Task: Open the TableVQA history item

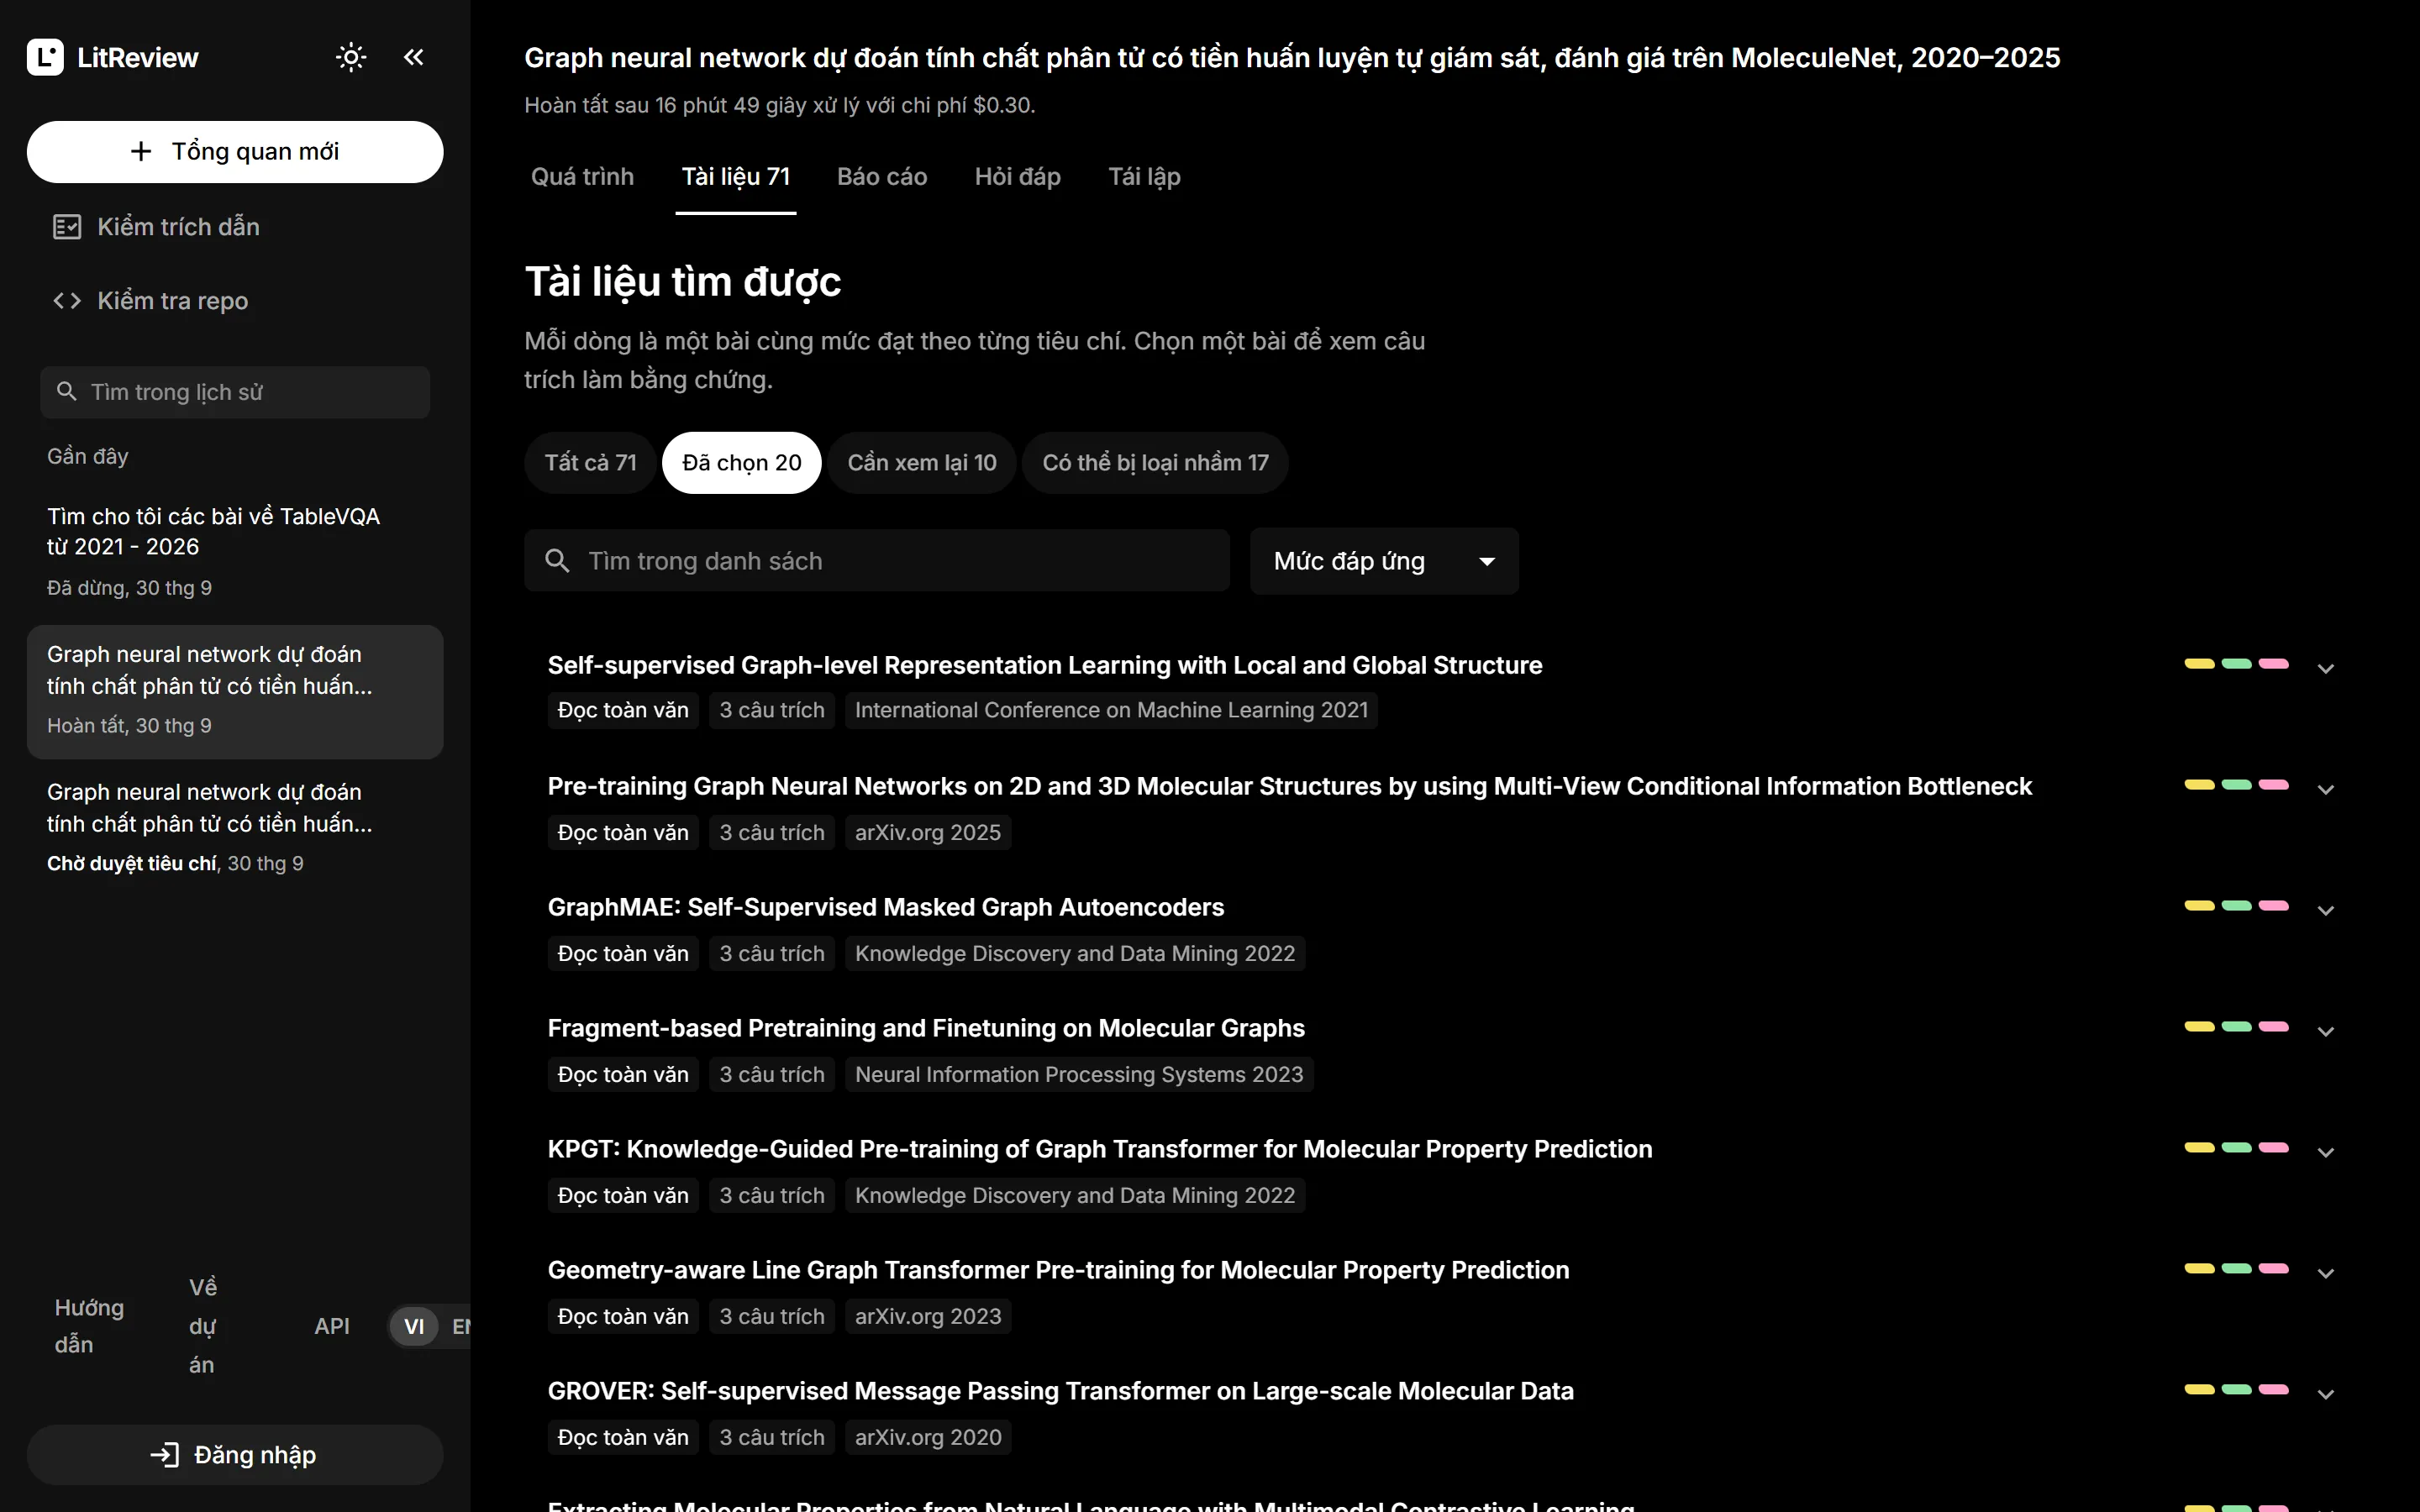Action: [235, 551]
